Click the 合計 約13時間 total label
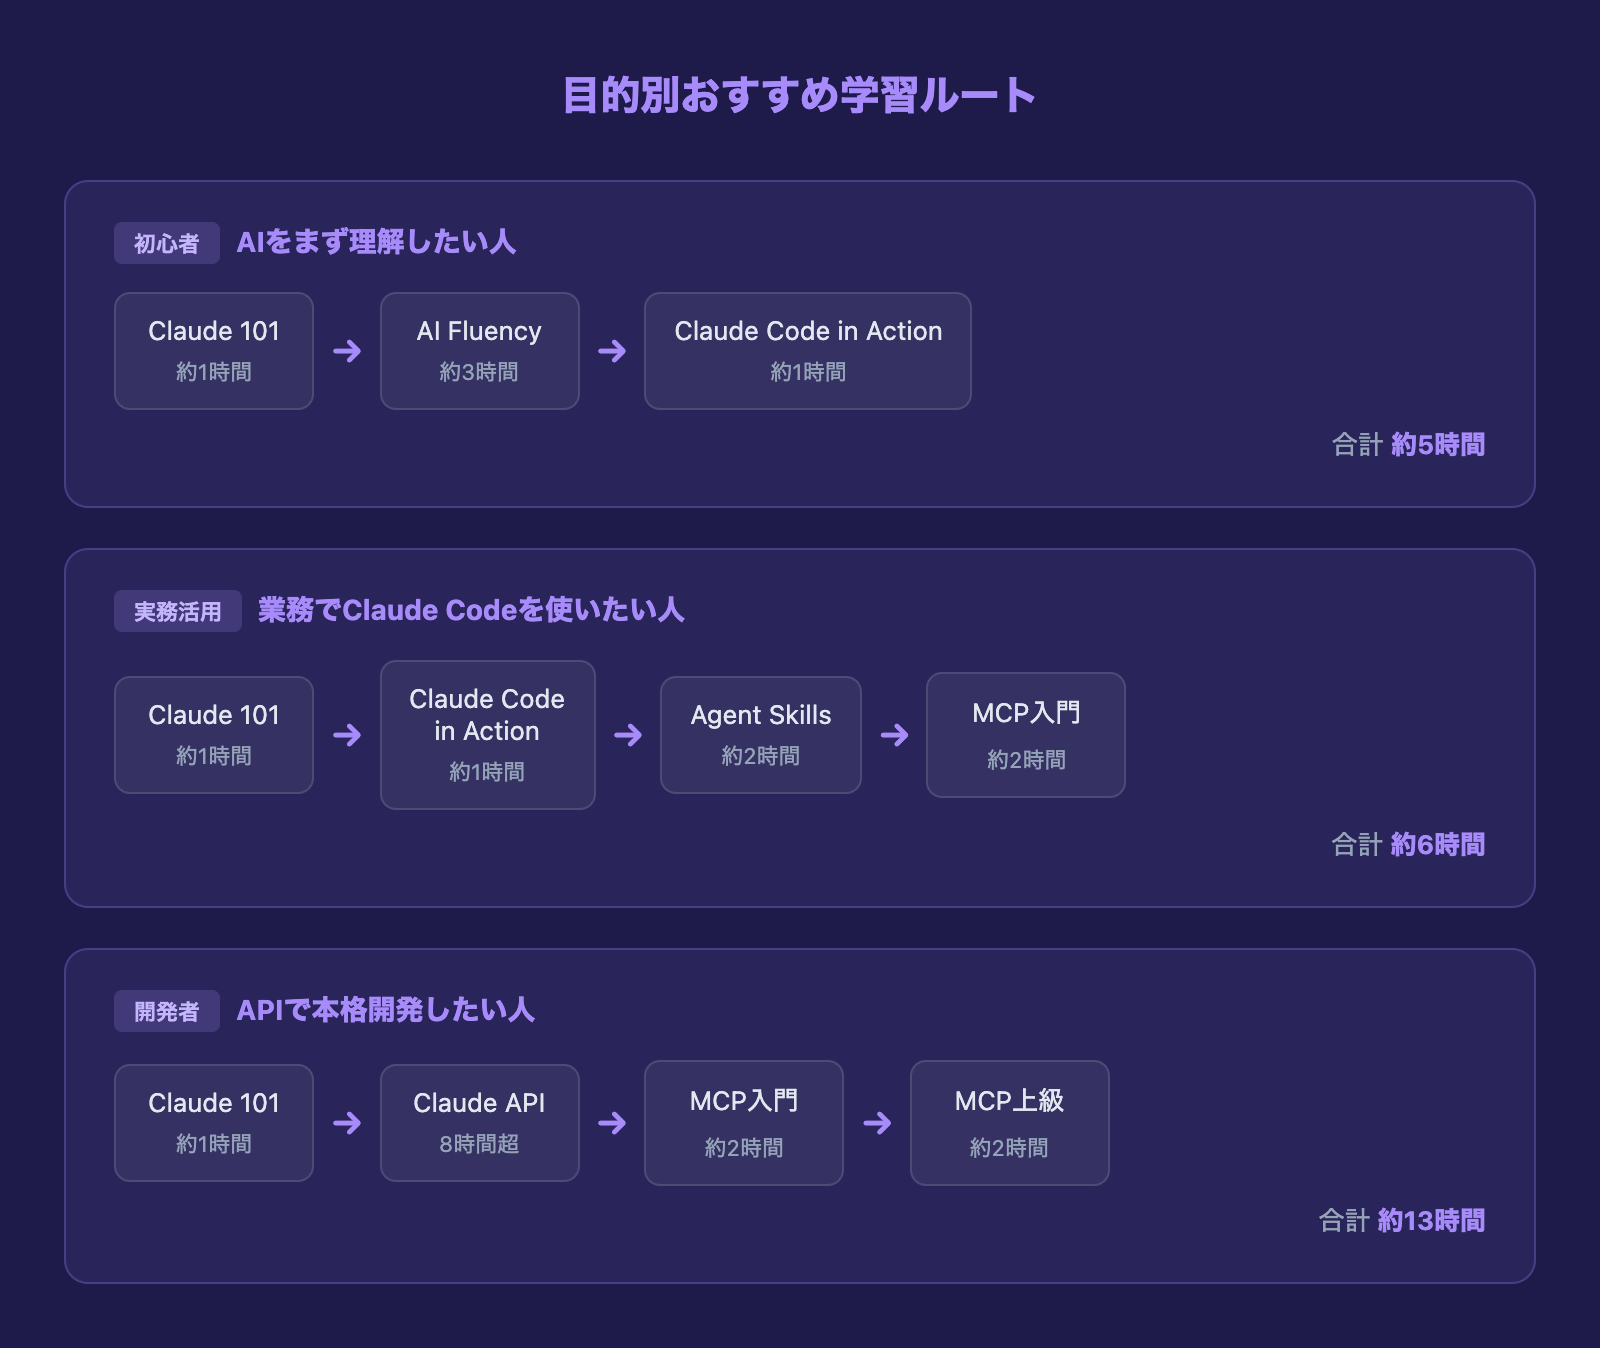Image resolution: width=1600 pixels, height=1348 pixels. (x=1402, y=1221)
